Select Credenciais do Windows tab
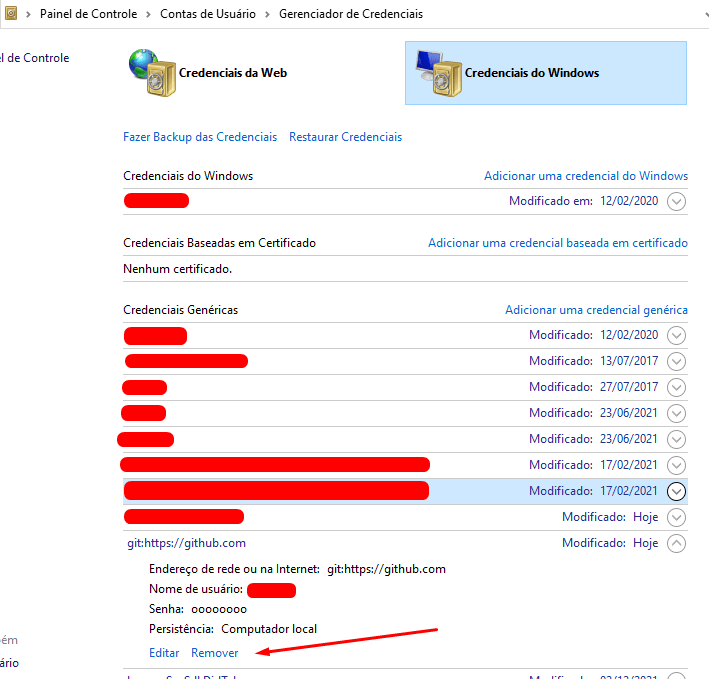Image resolution: width=709 pixels, height=679 pixels. [x=546, y=73]
